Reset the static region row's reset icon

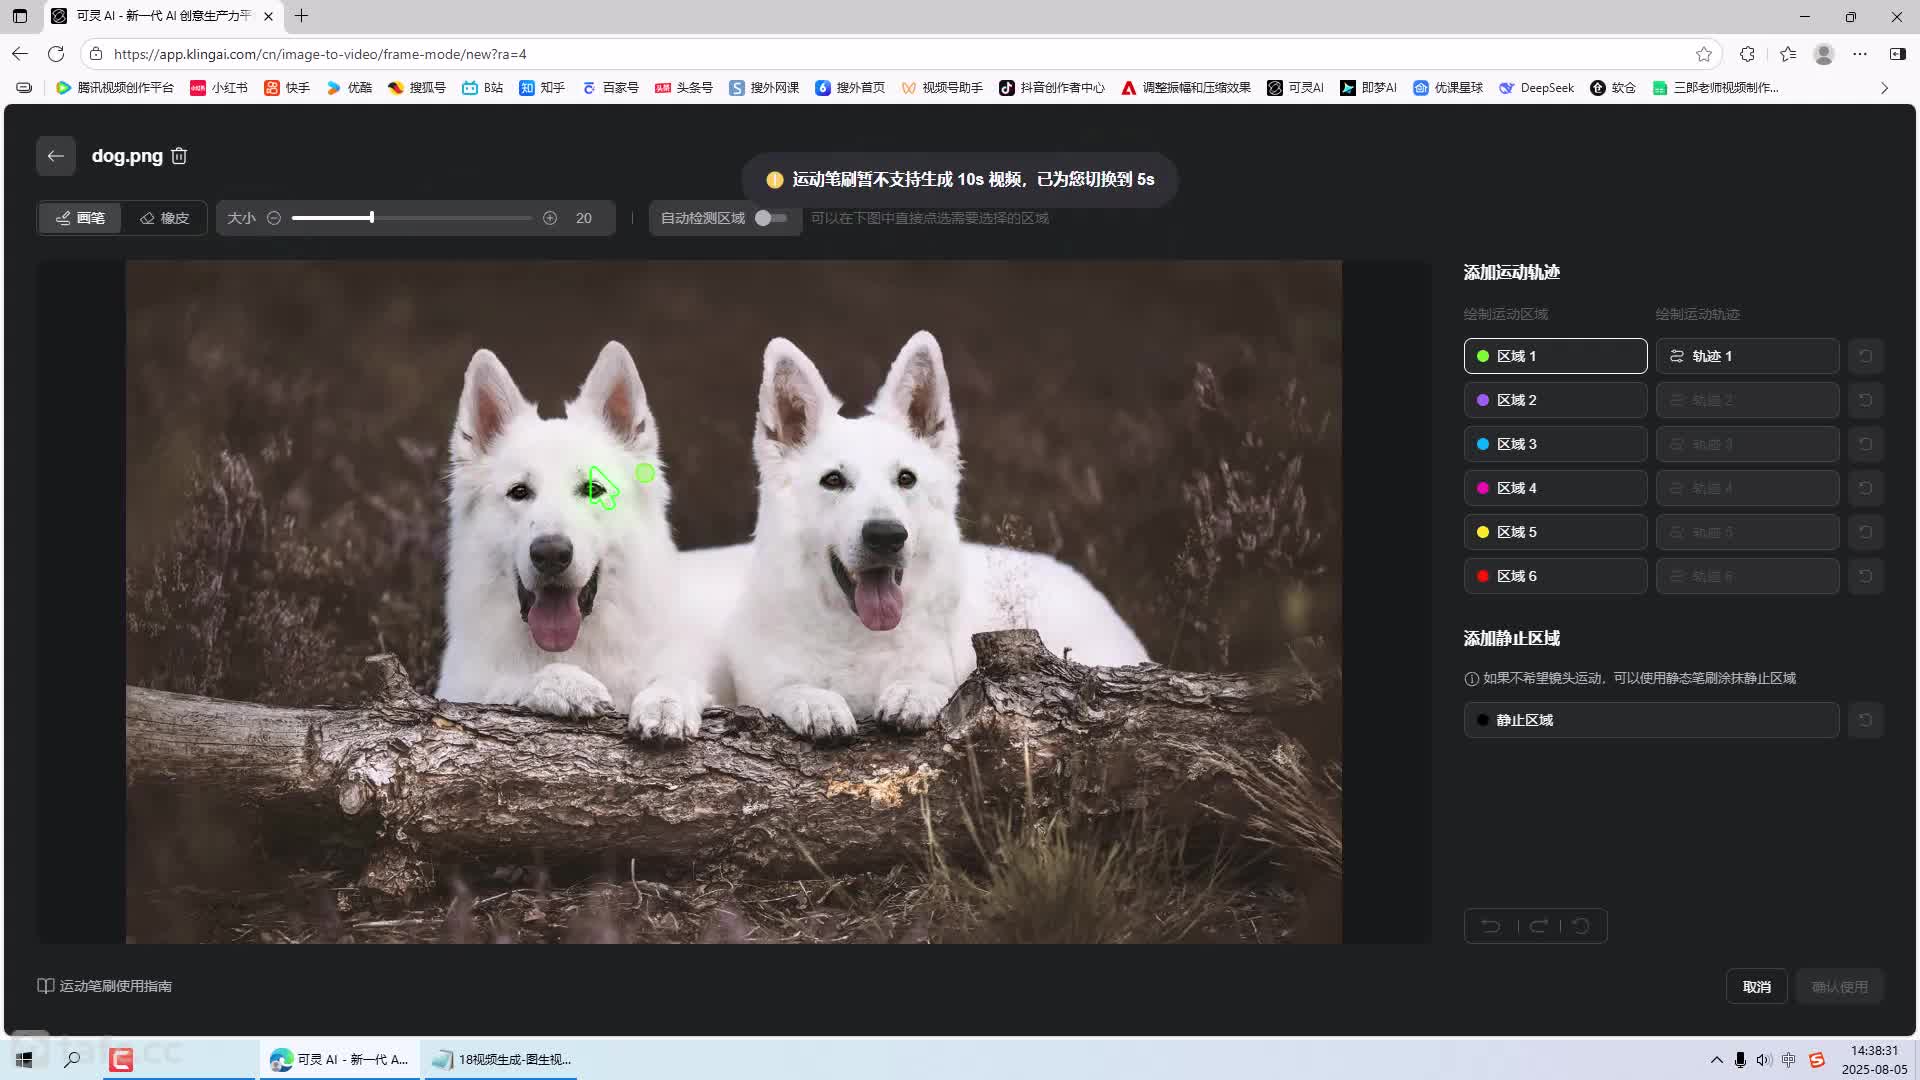pyautogui.click(x=1865, y=720)
